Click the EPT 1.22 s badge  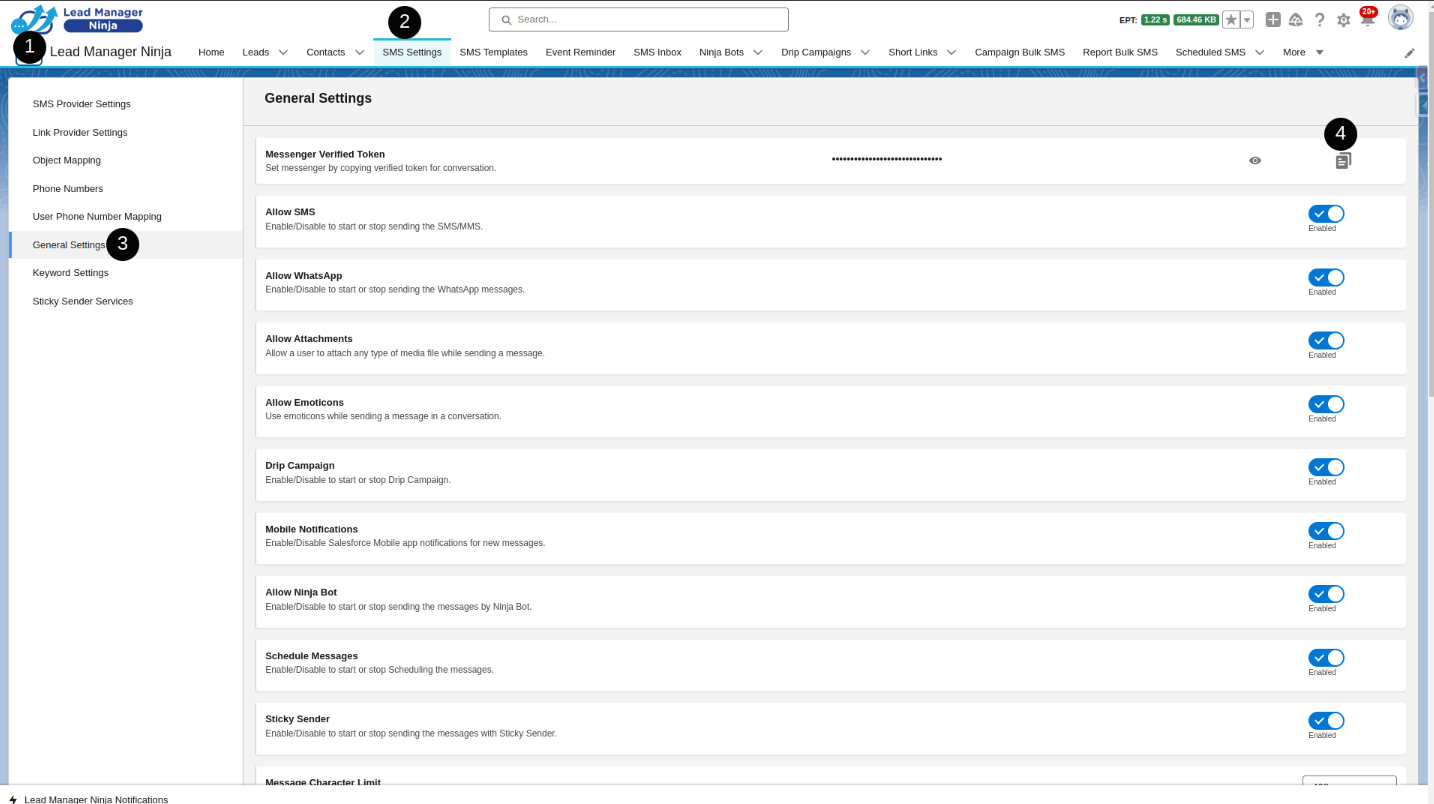pyautogui.click(x=1155, y=20)
